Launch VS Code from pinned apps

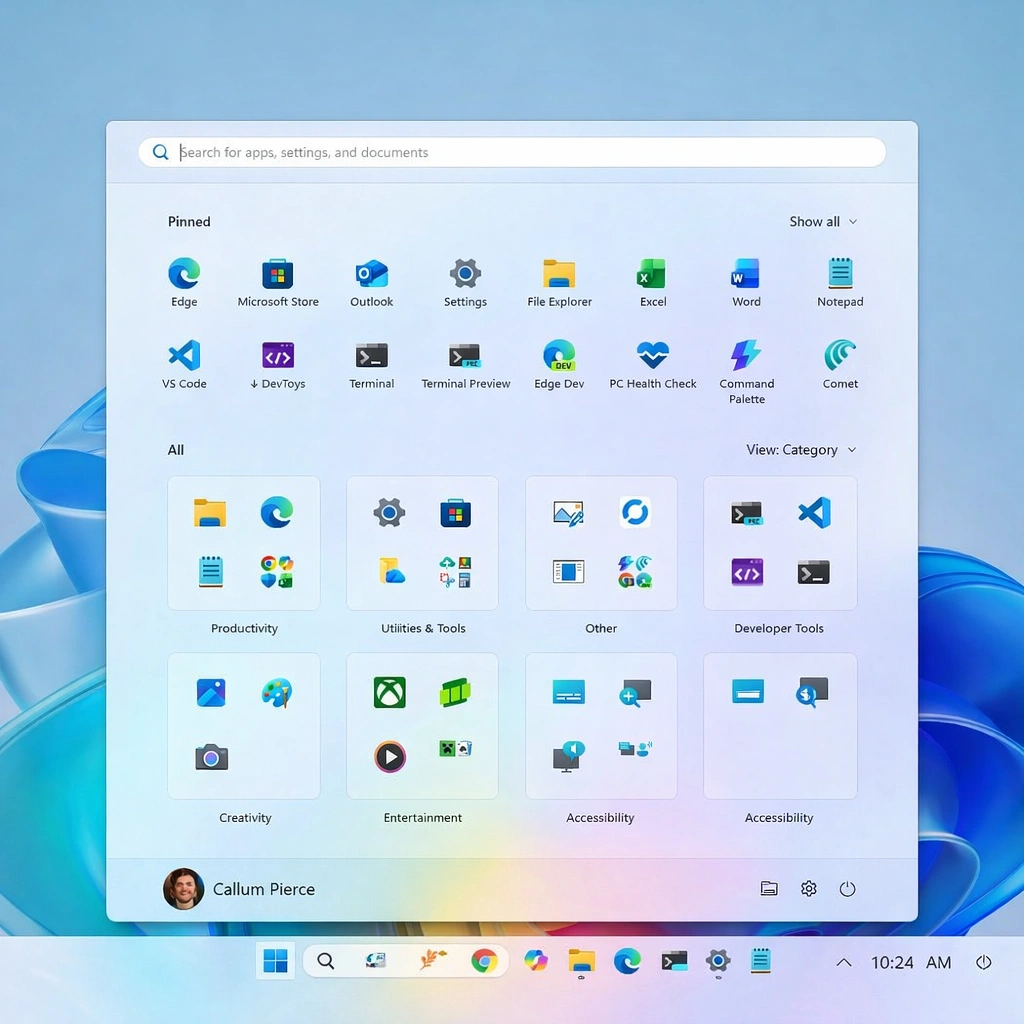(x=184, y=362)
